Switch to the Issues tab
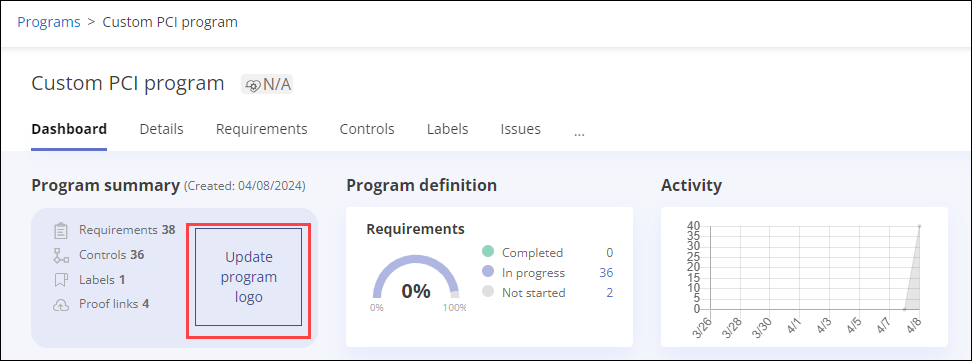 (x=521, y=129)
